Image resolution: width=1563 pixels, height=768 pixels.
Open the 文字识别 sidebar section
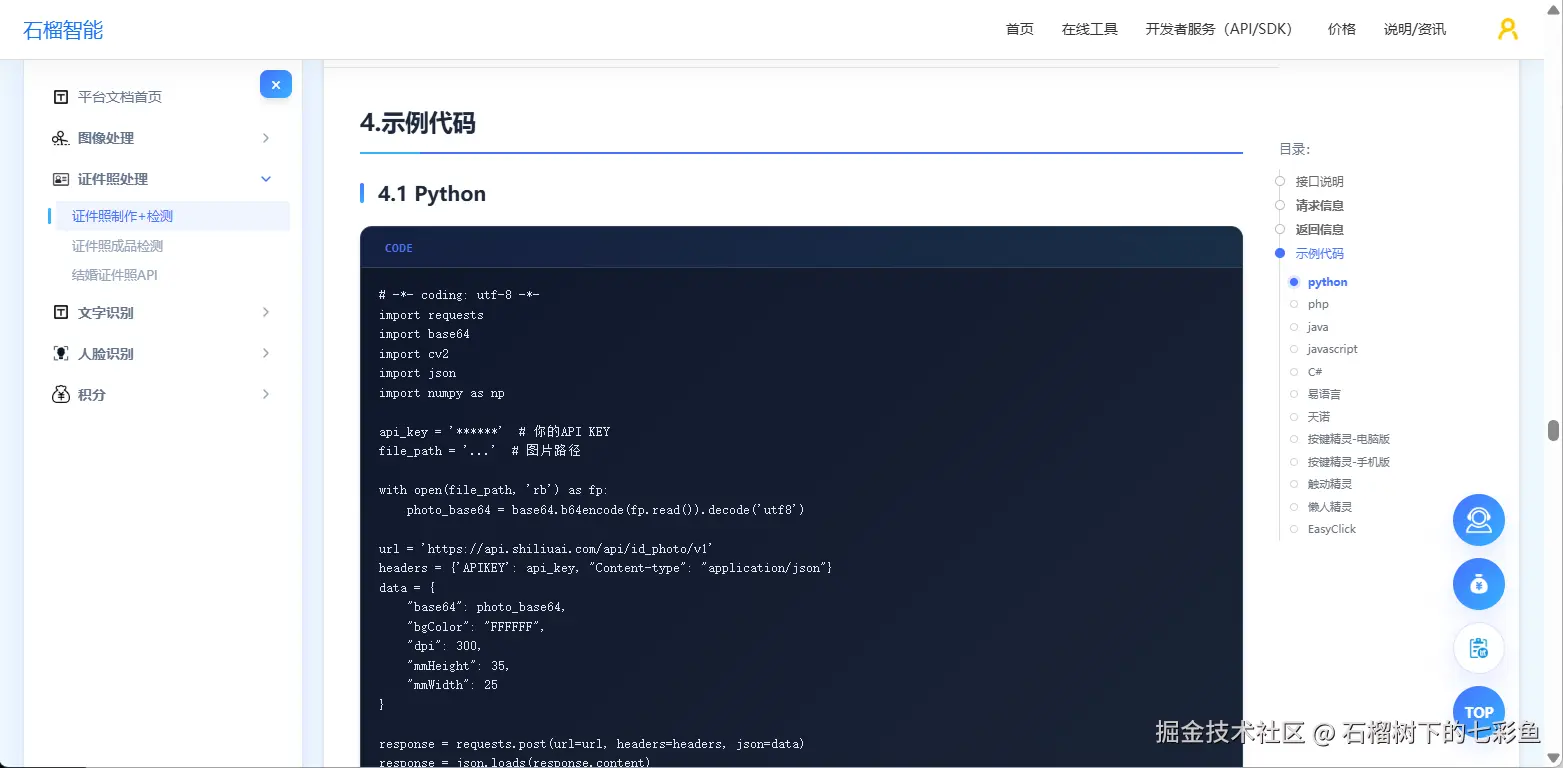(x=106, y=313)
